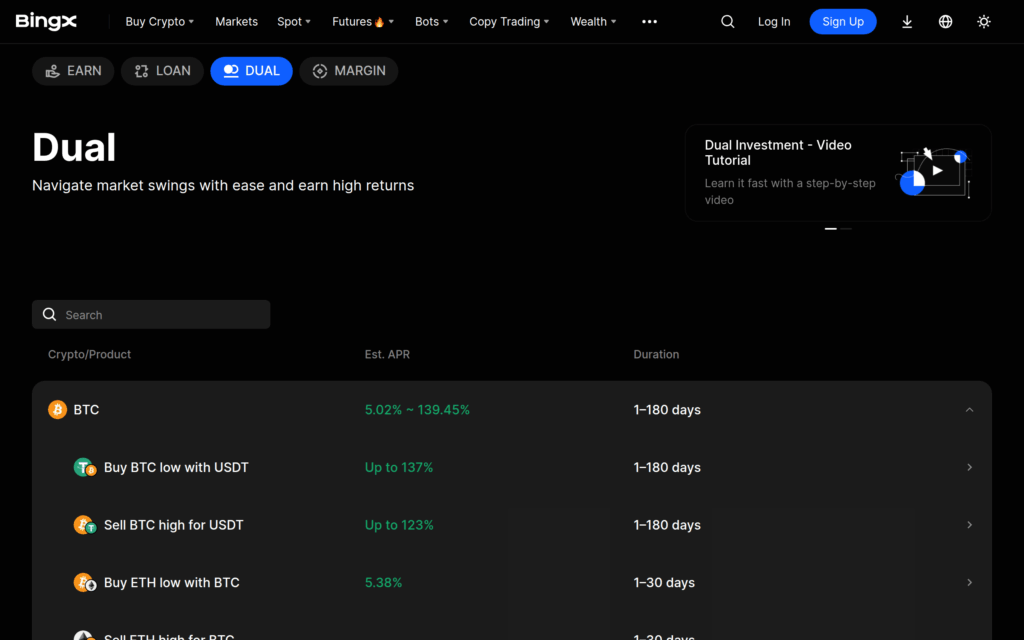This screenshot has width=1024, height=640.
Task: Click the BTC product row label
Action: (x=86, y=409)
